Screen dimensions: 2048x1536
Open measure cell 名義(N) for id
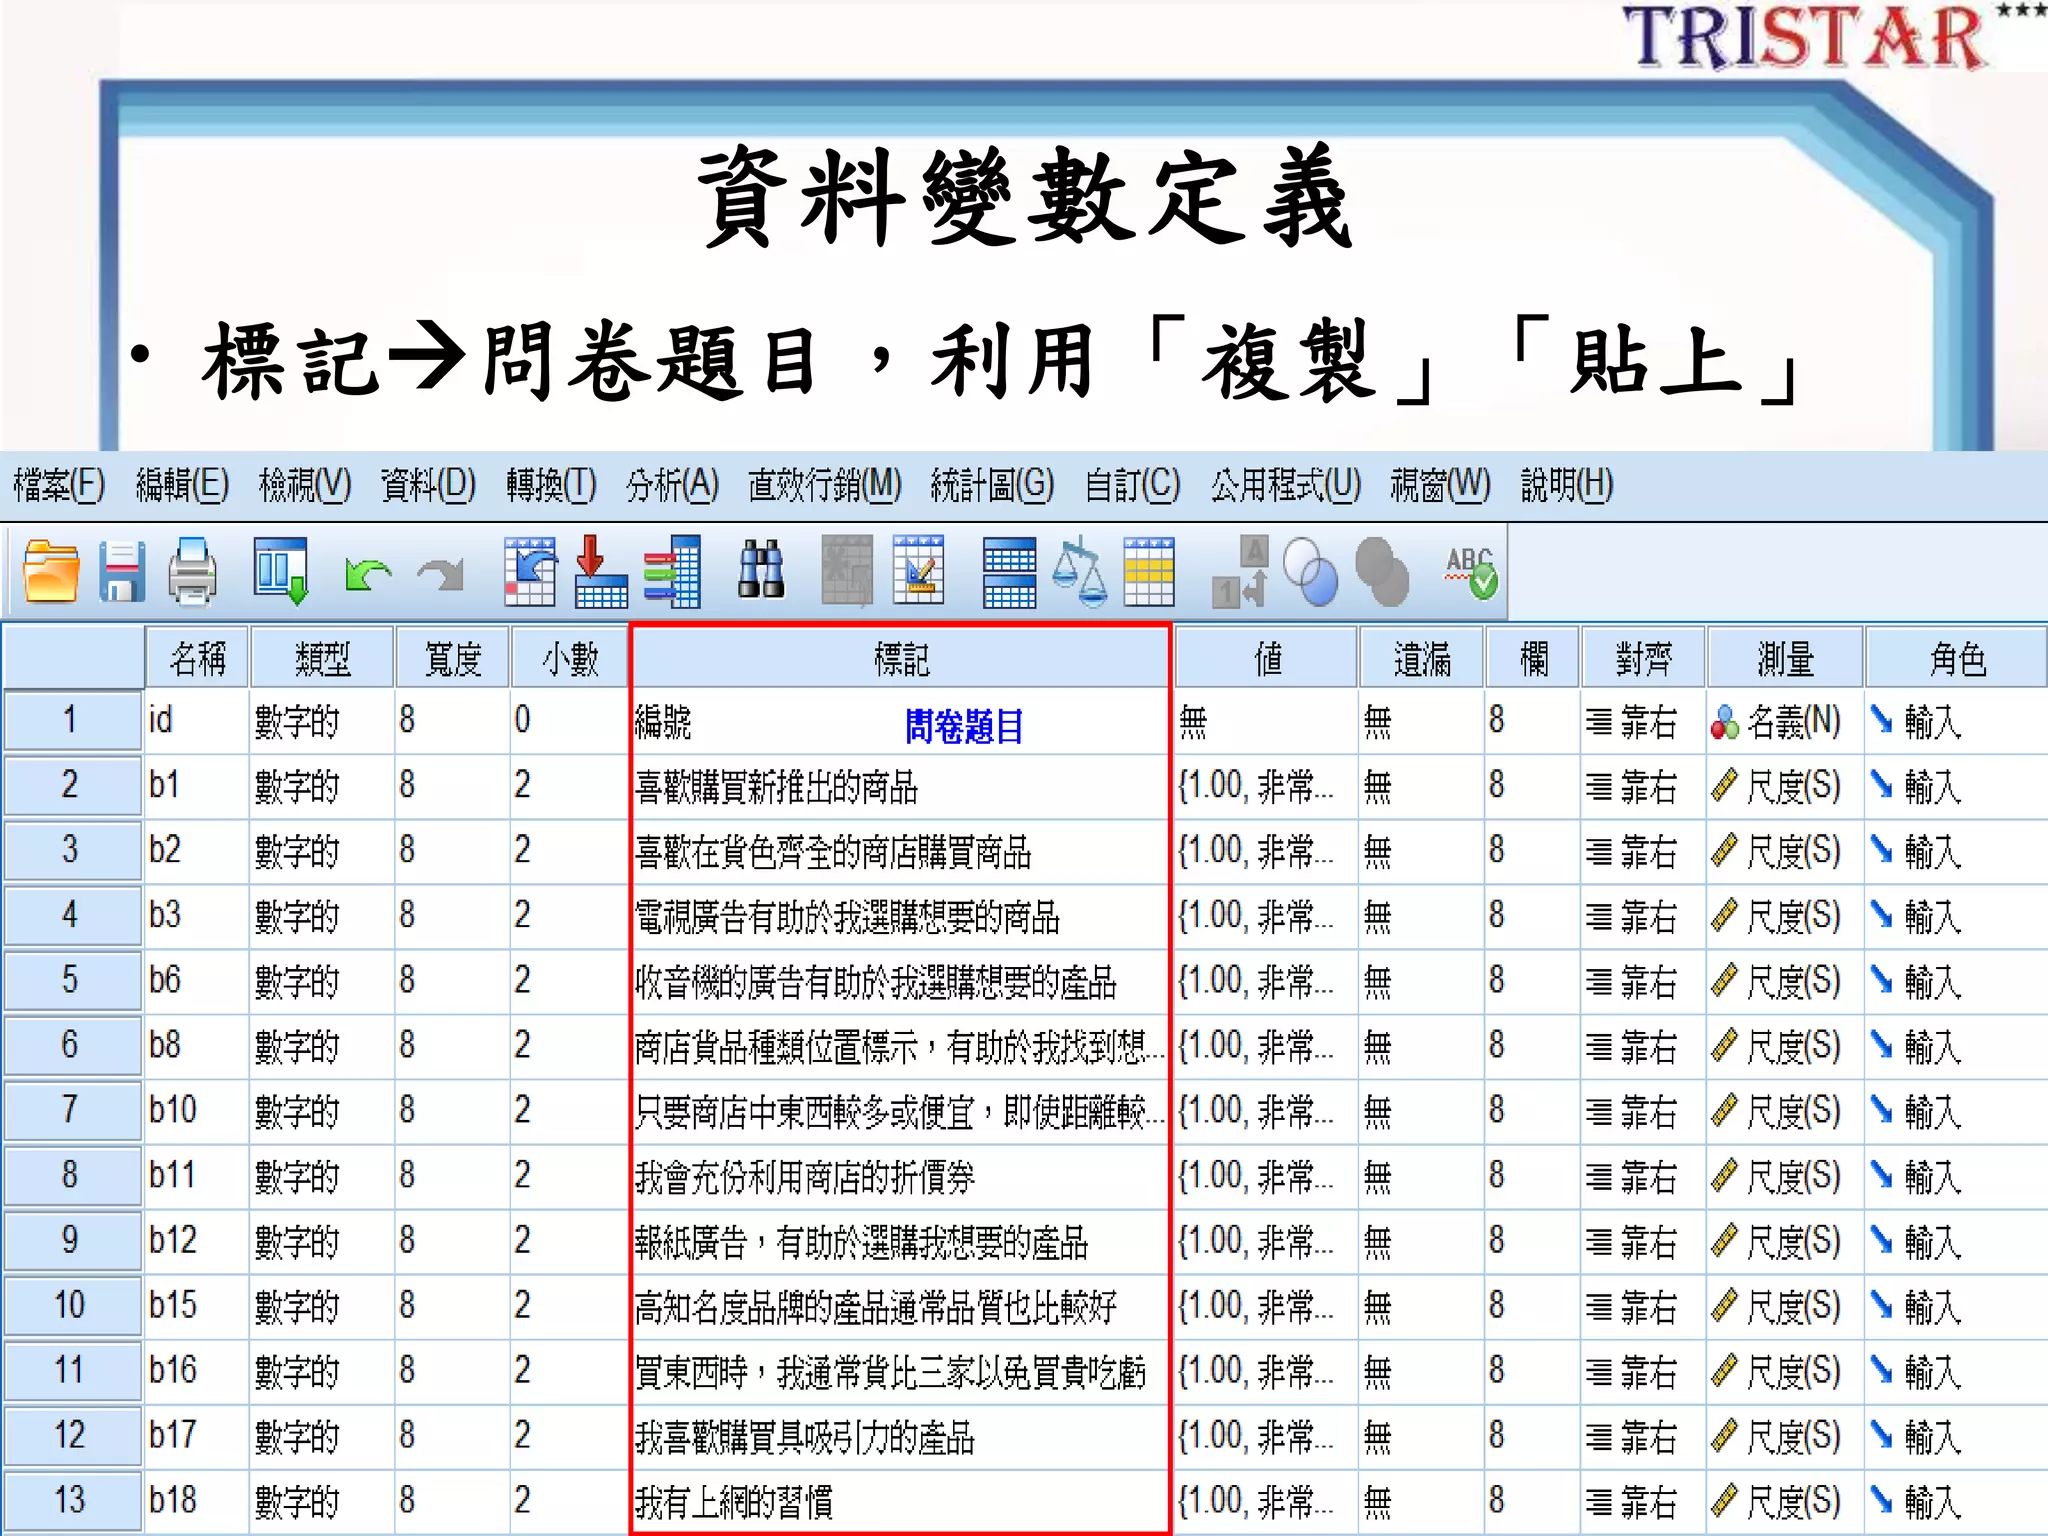pyautogui.click(x=1785, y=721)
